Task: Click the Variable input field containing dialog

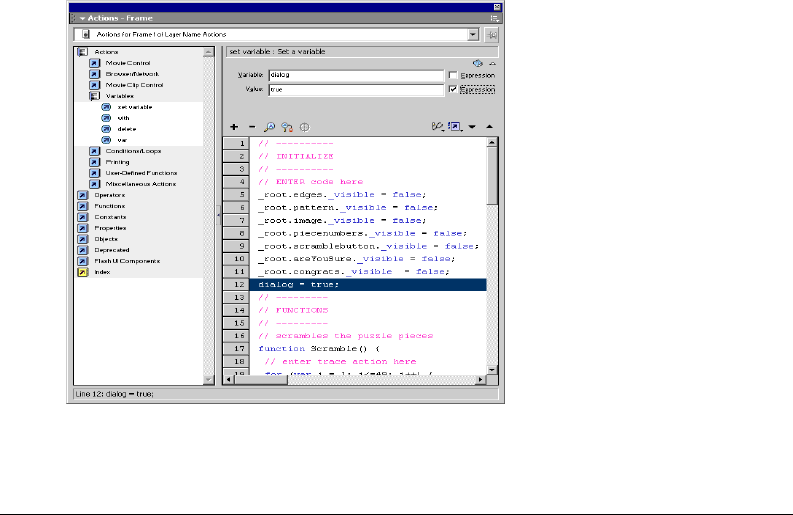Action: (356, 75)
